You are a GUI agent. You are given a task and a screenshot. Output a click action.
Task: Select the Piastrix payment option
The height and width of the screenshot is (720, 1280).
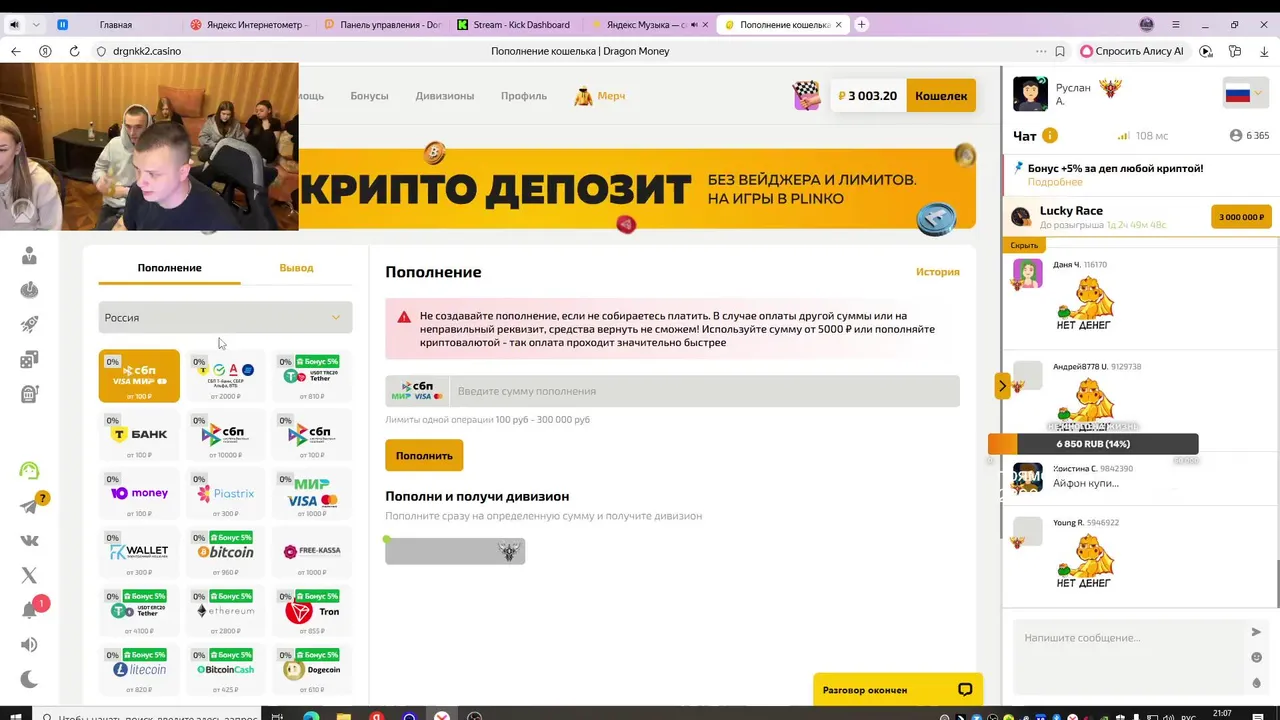pos(226,494)
